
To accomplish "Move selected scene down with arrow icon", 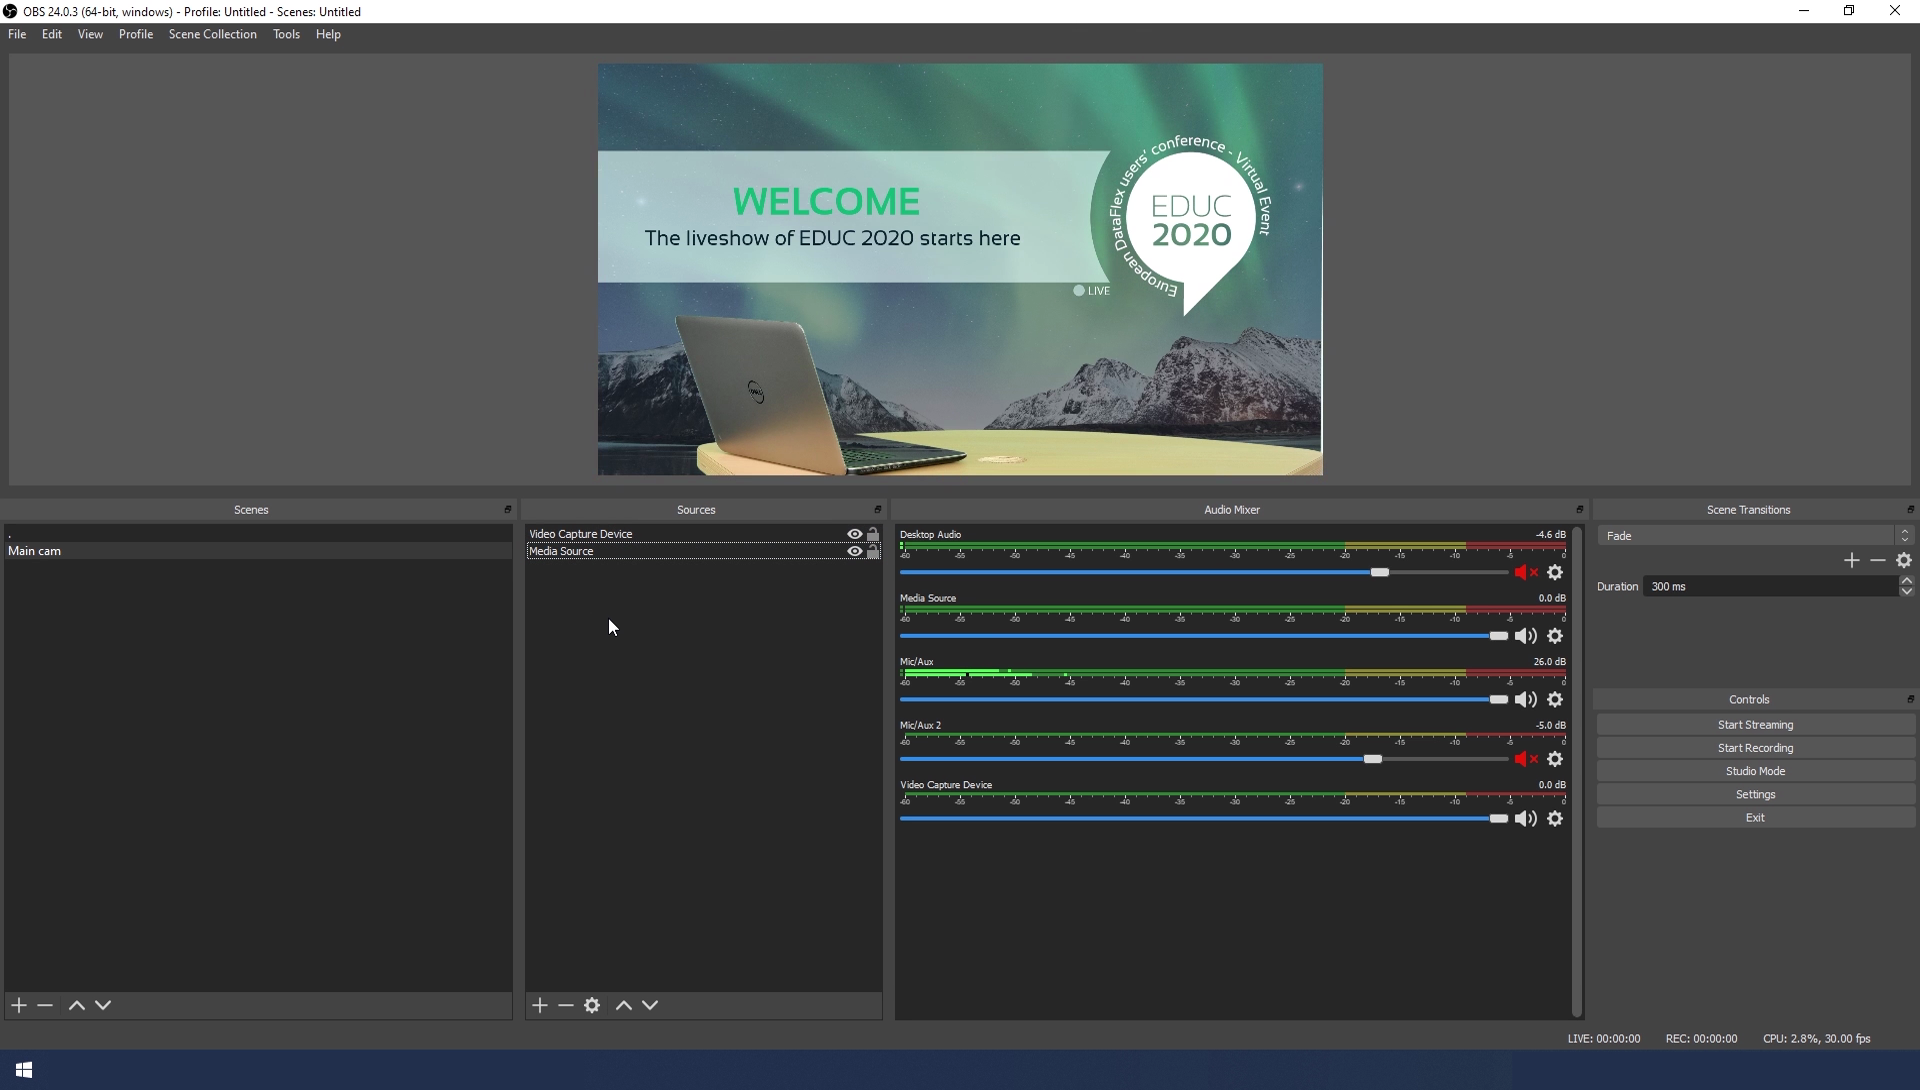I will pos(103,1005).
